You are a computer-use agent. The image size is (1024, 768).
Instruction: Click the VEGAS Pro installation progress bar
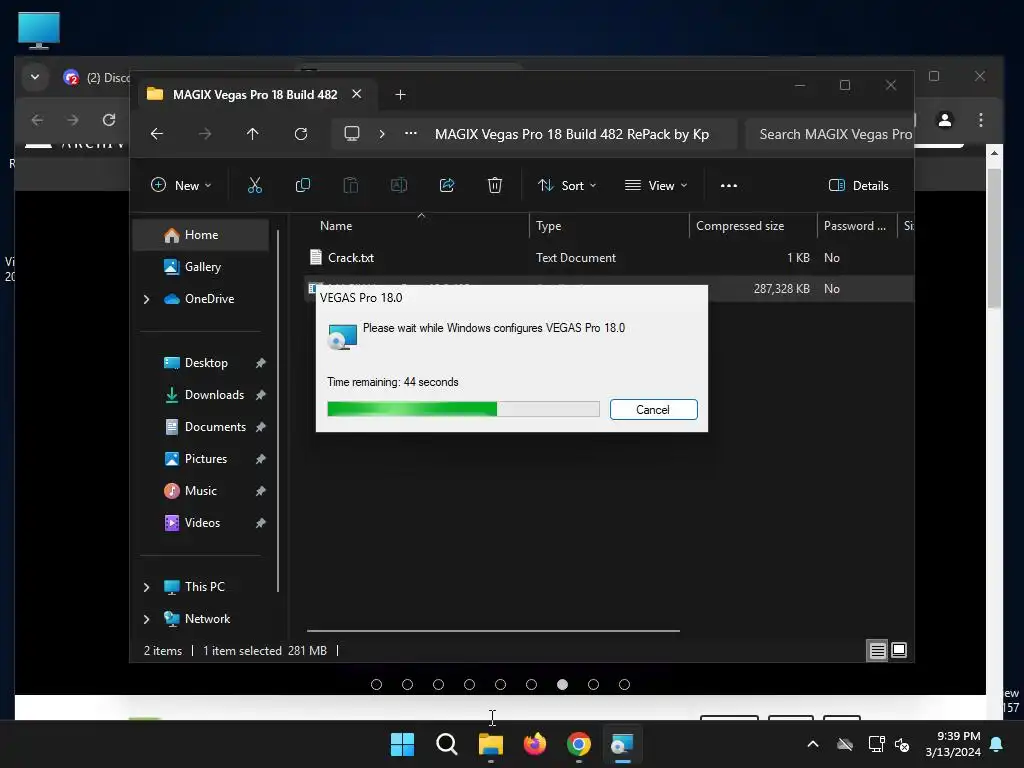point(463,409)
